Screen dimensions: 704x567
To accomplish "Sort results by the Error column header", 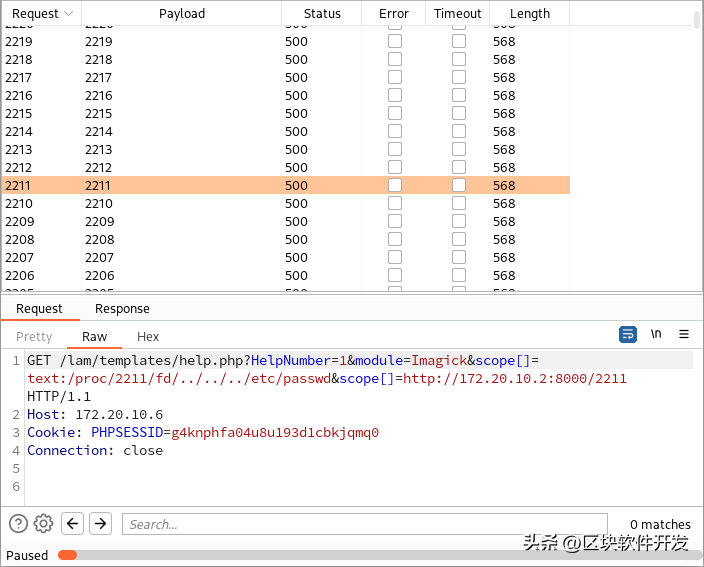I will point(394,14).
